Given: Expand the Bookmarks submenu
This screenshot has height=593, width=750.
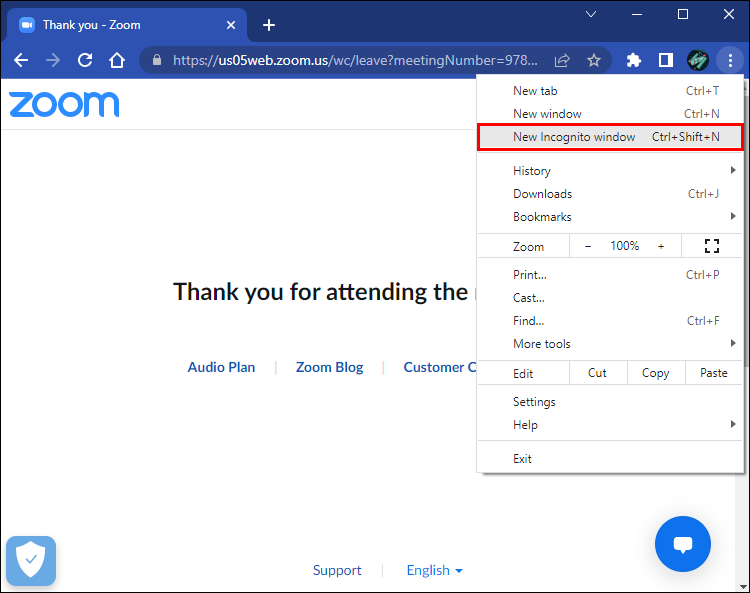Looking at the screenshot, I should (610, 217).
